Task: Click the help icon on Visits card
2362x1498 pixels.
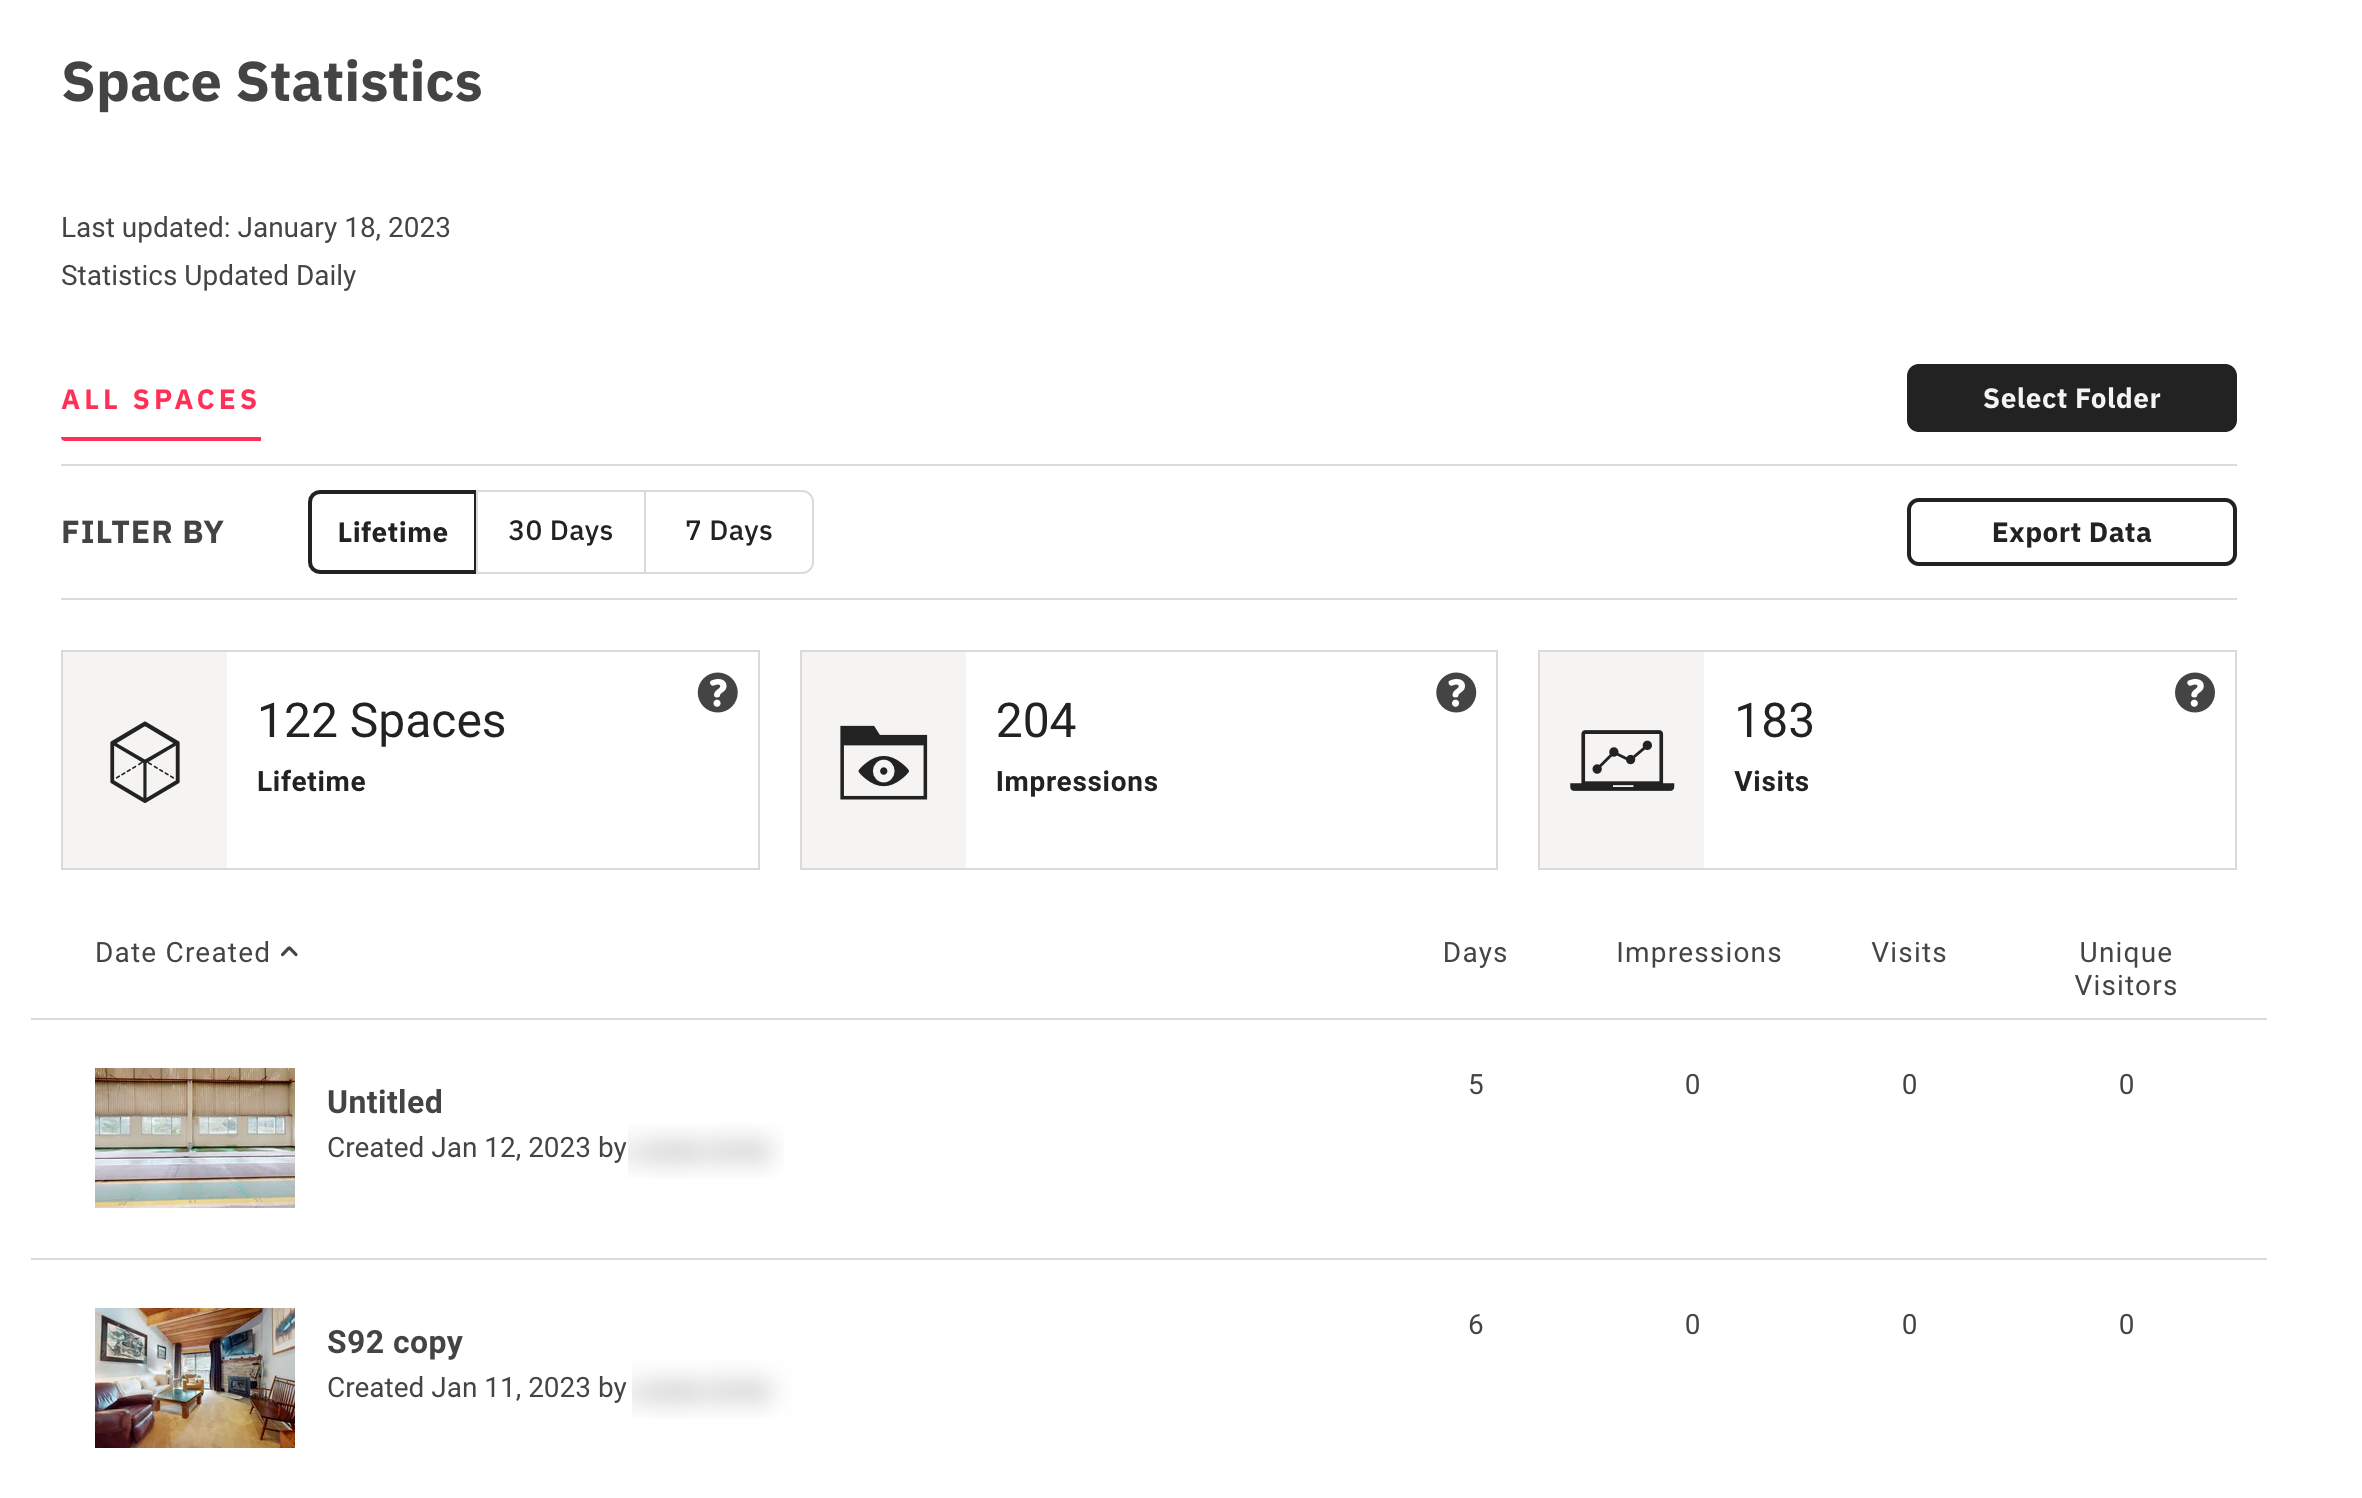Action: tap(2193, 692)
